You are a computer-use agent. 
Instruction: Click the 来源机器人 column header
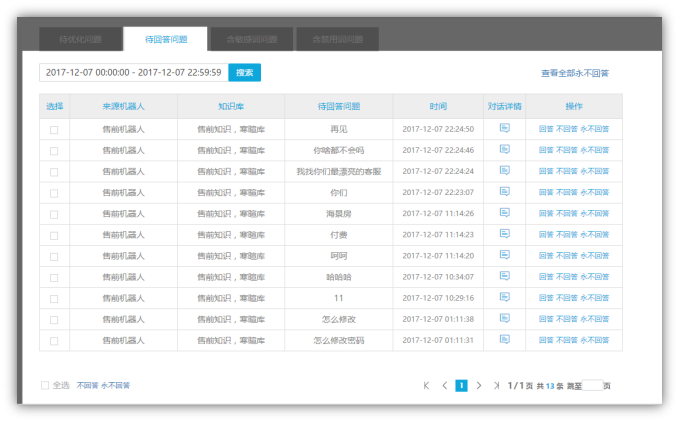(x=123, y=106)
